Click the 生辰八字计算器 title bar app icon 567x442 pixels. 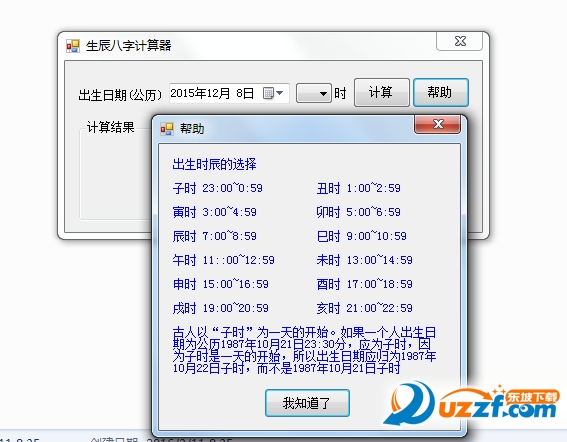click(x=73, y=46)
